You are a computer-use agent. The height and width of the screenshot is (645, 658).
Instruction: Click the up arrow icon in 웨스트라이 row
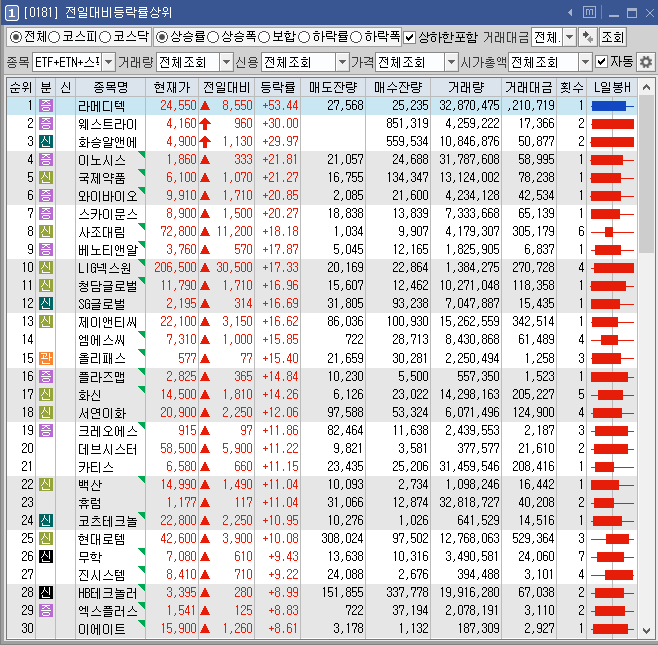(x=205, y=123)
